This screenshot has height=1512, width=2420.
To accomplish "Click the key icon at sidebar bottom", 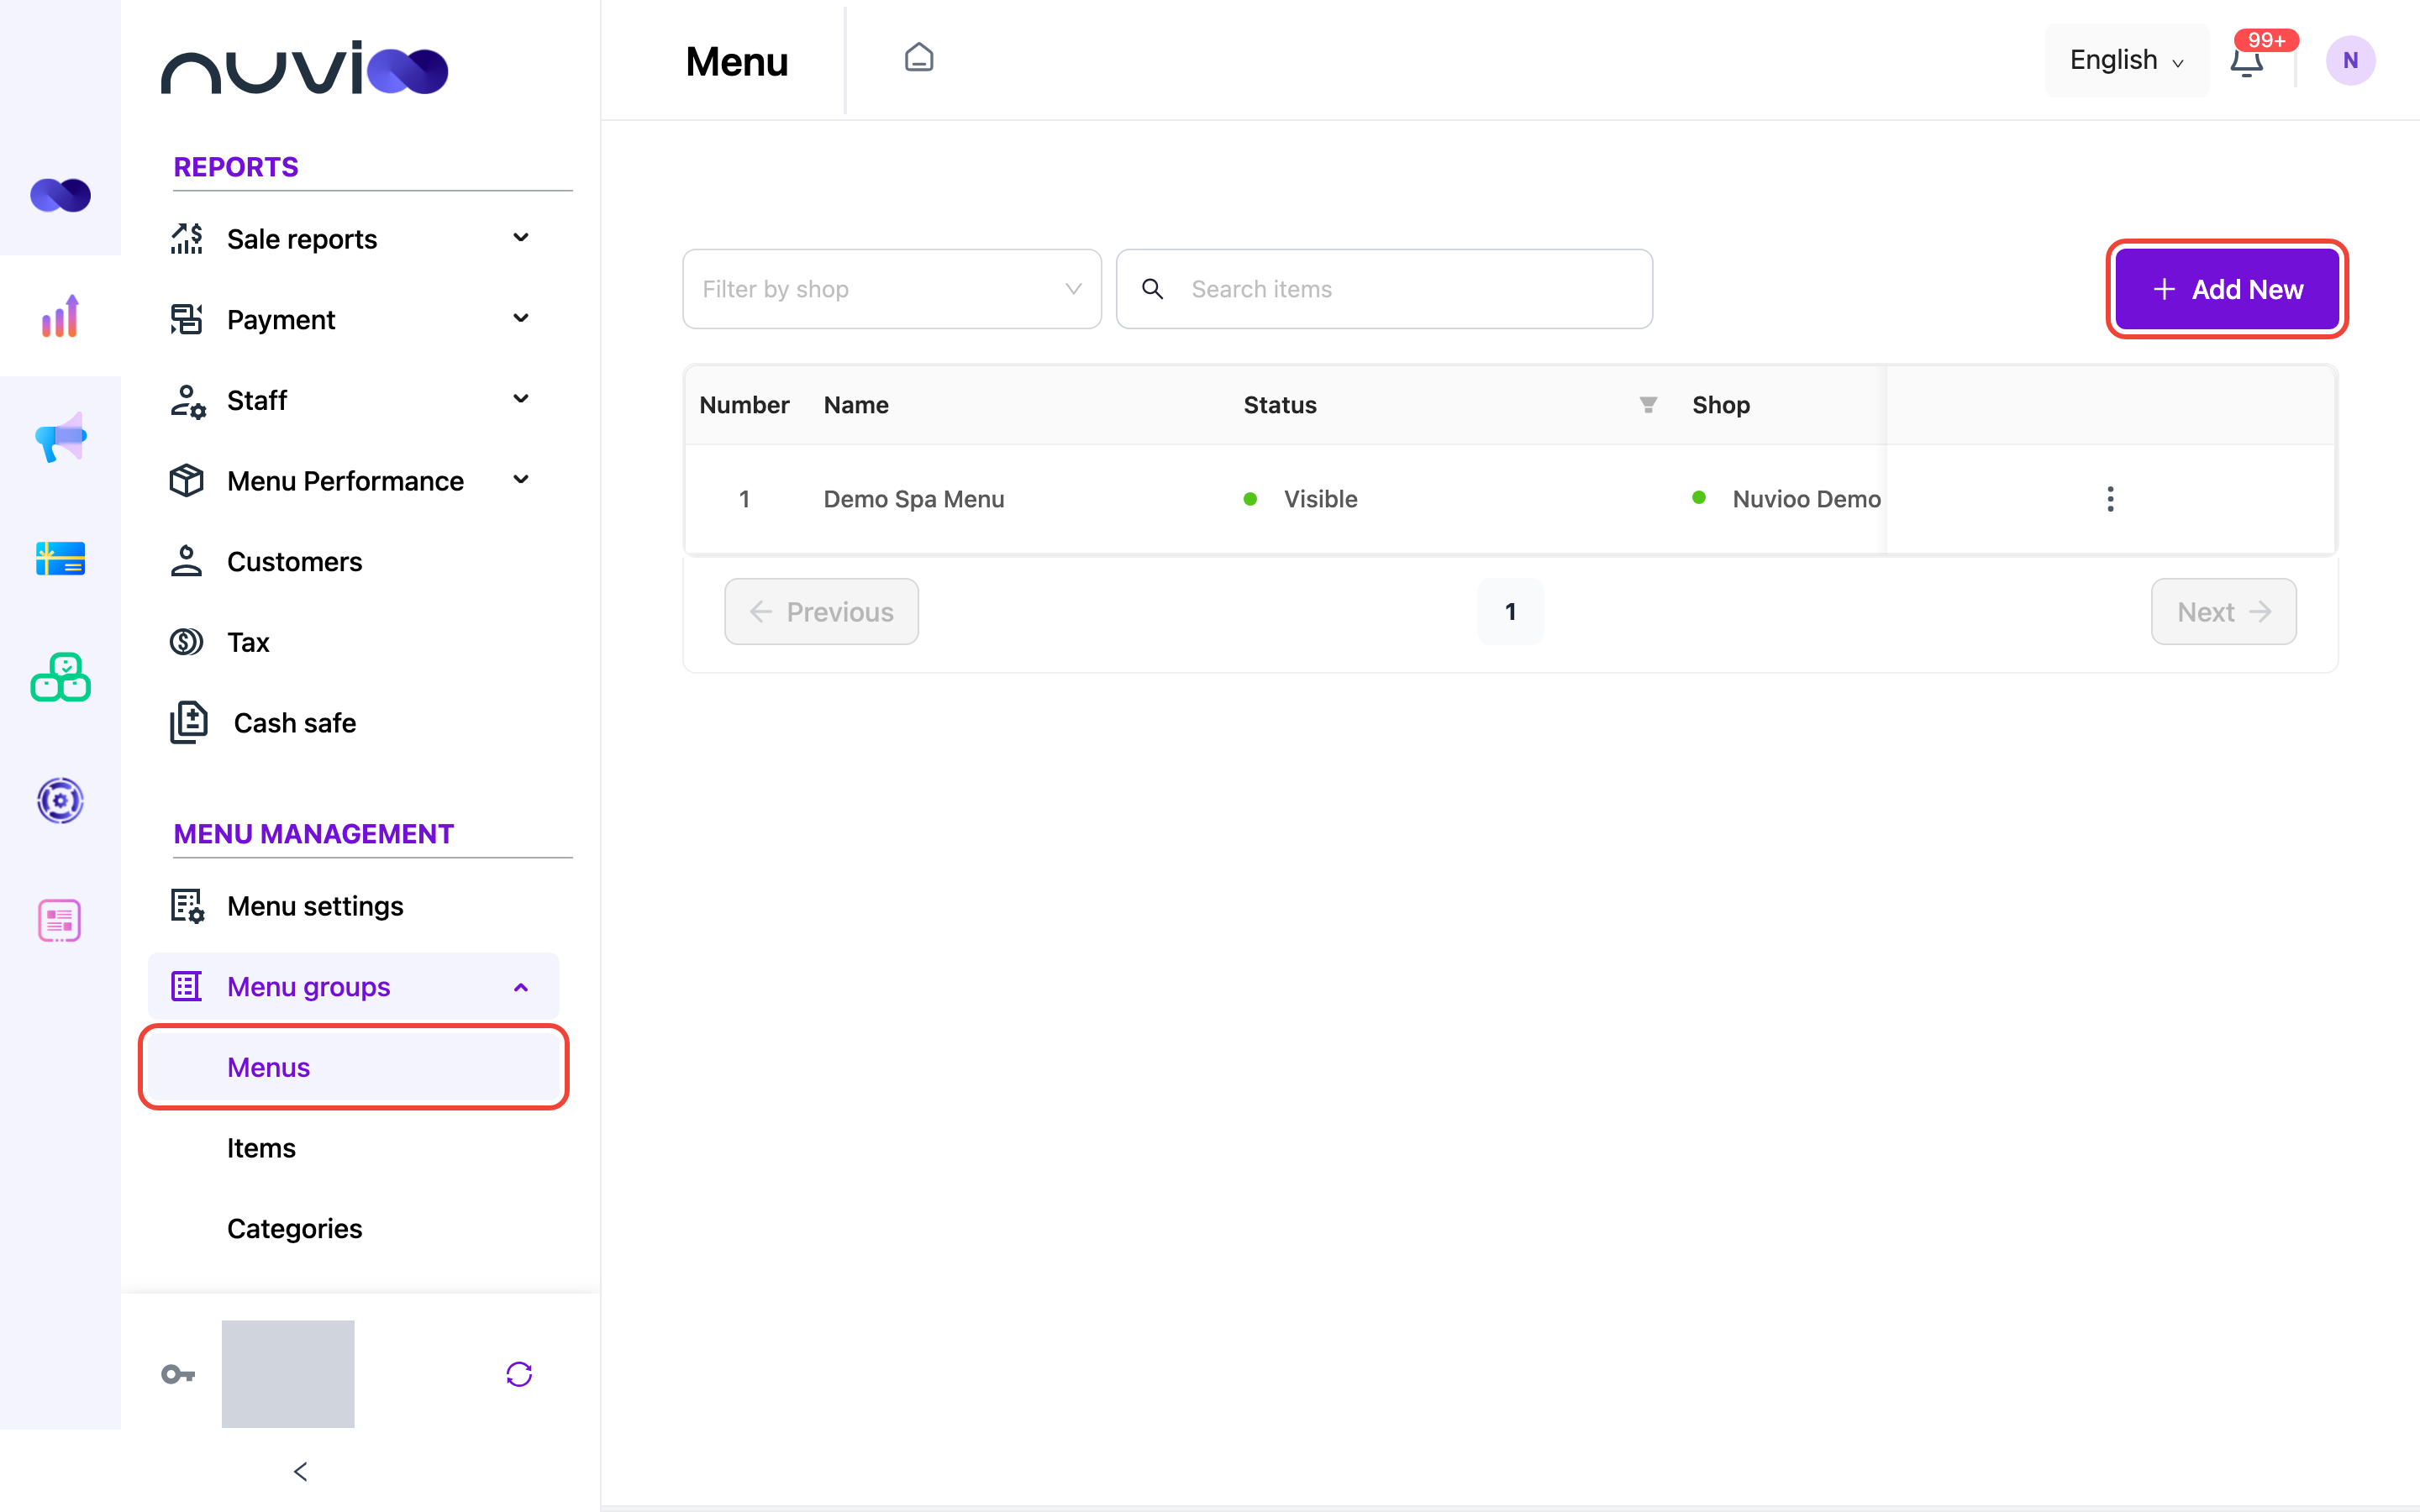I will 178,1374.
